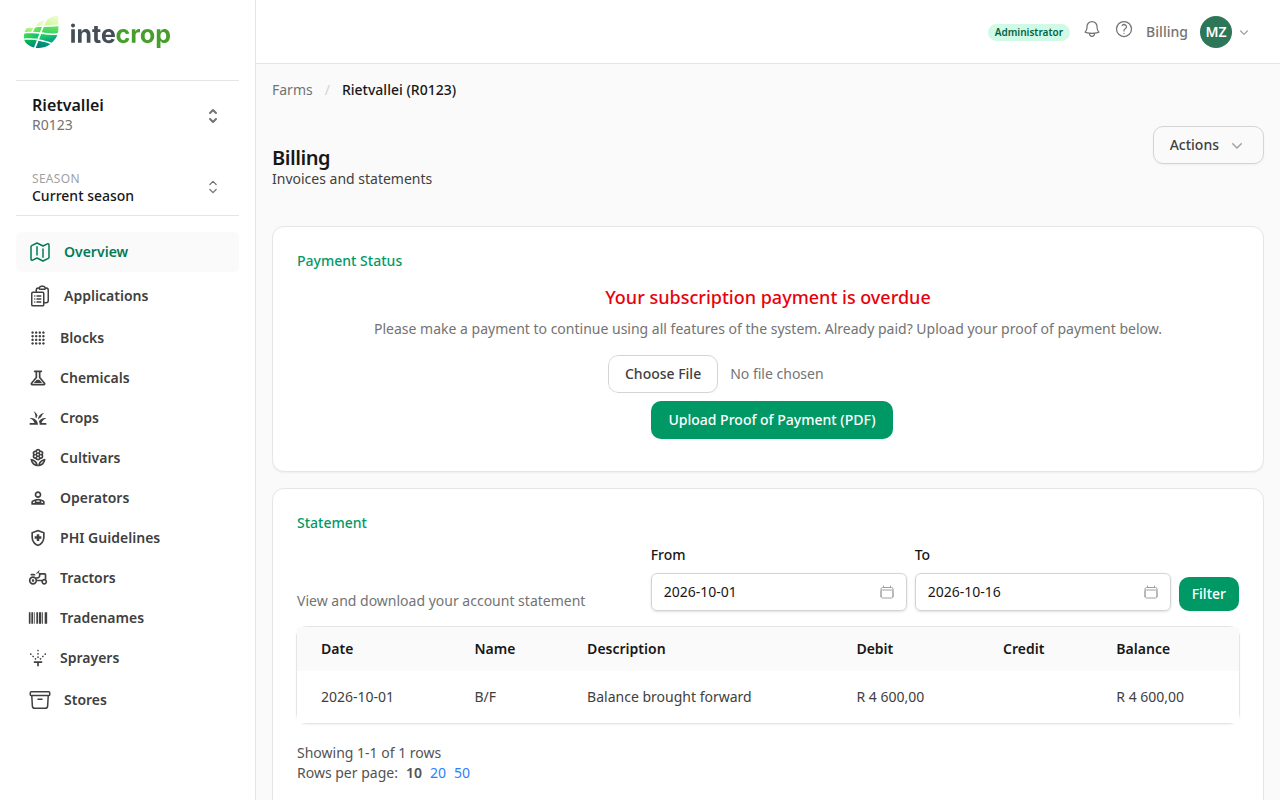Click the To date input field
The width and height of the screenshot is (1280, 800).
tap(1042, 592)
